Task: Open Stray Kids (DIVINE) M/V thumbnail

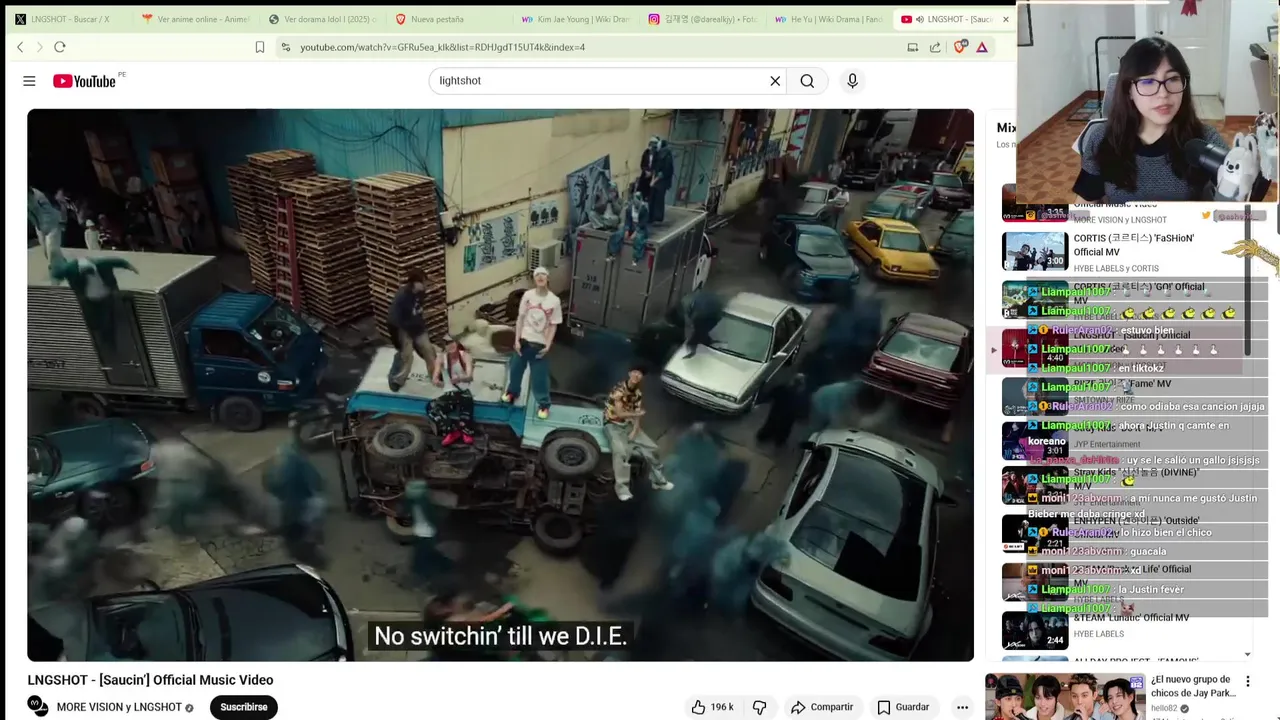Action: coord(1035,485)
